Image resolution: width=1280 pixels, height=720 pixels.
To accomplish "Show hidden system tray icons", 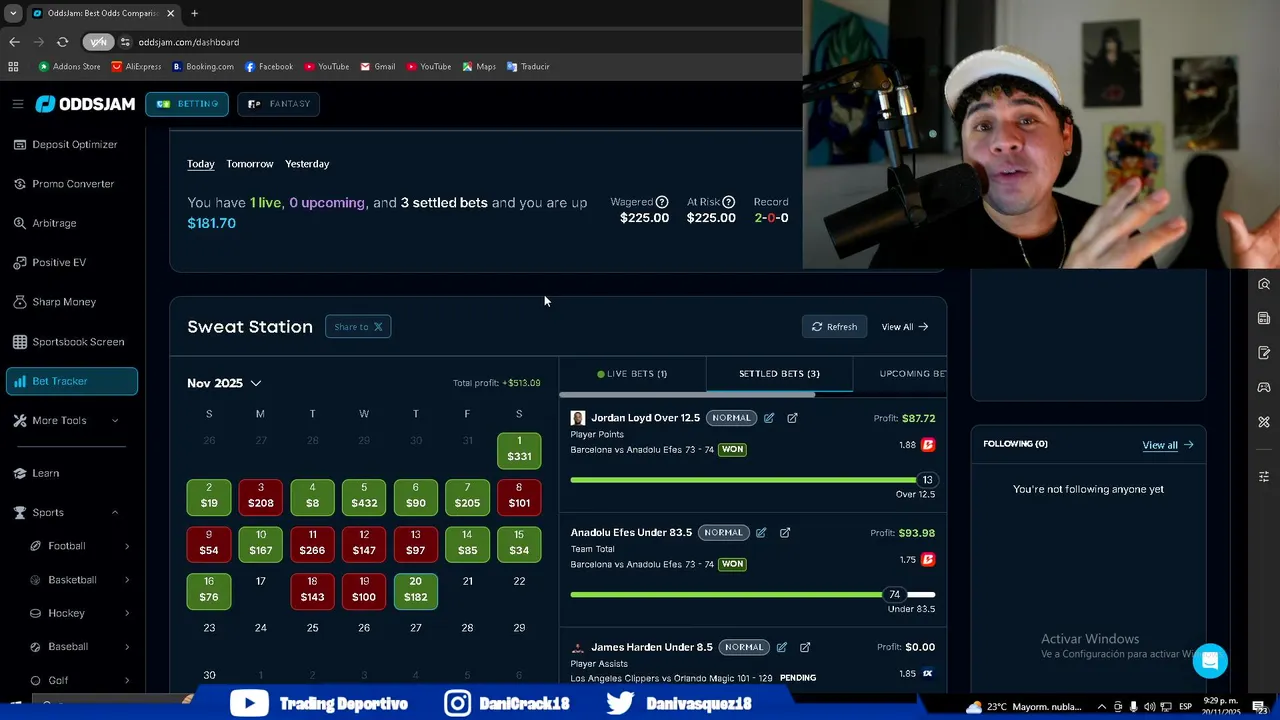I will tap(1104, 706).
